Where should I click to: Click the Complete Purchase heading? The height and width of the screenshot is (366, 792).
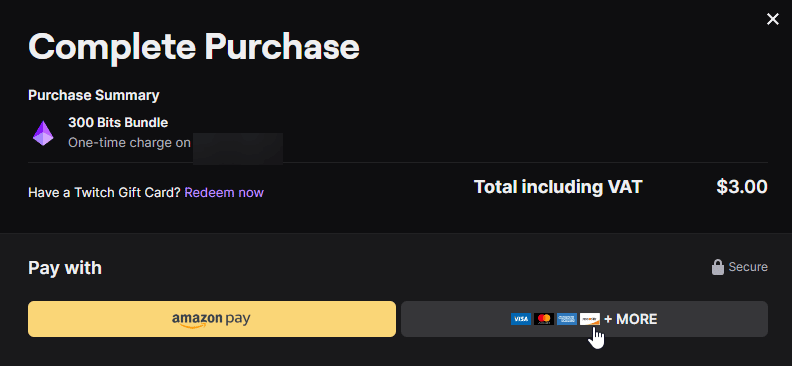(194, 47)
